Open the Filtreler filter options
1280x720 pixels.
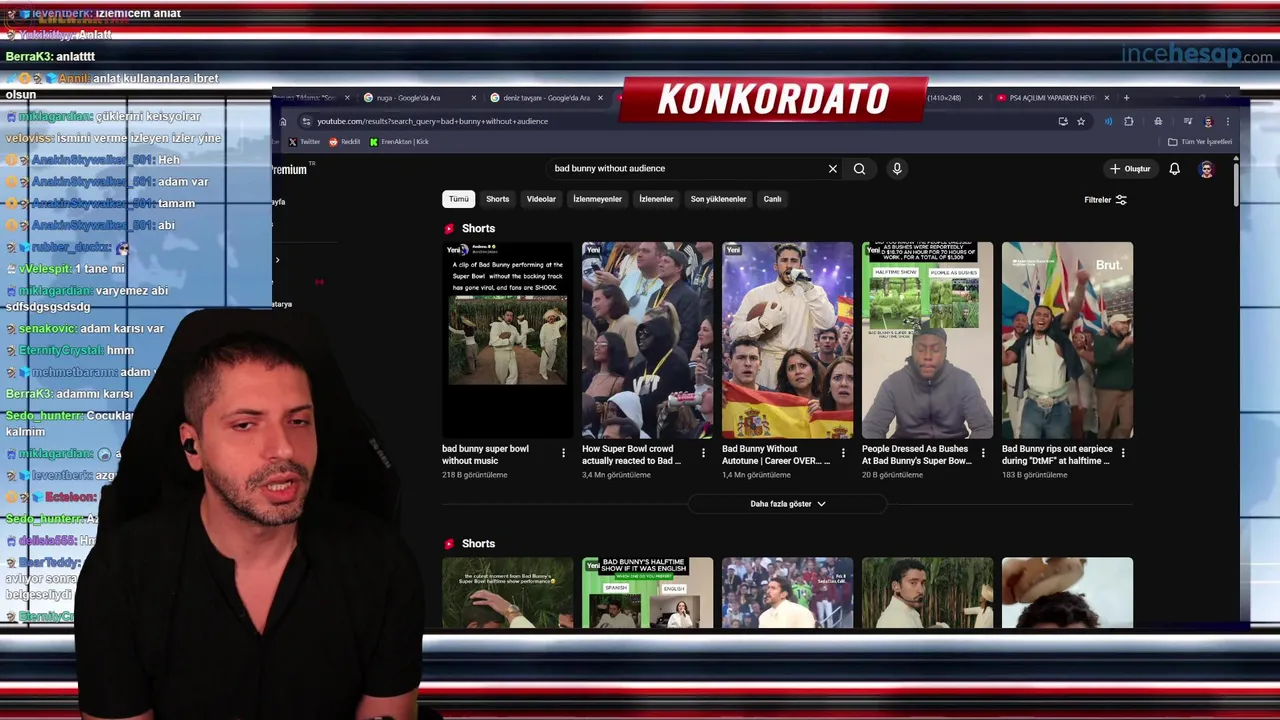1105,200
